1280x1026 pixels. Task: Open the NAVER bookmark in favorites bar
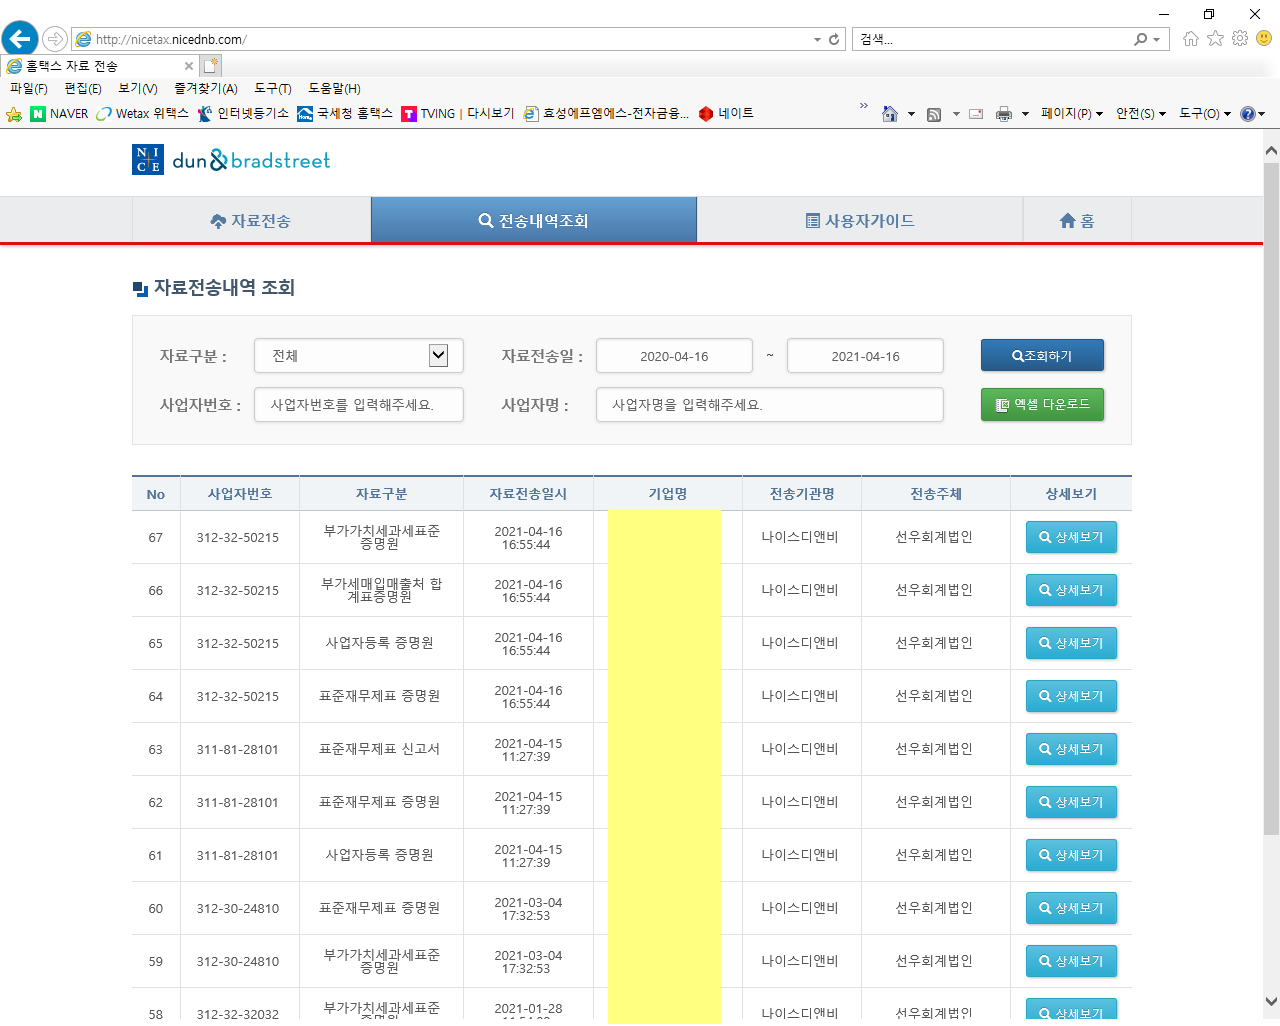(x=59, y=114)
